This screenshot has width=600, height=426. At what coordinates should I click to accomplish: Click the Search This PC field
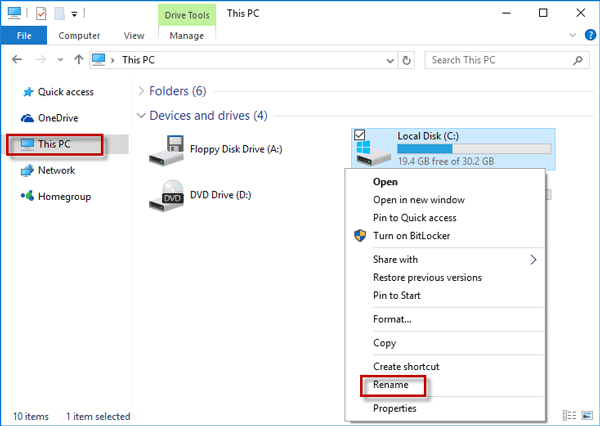point(495,60)
